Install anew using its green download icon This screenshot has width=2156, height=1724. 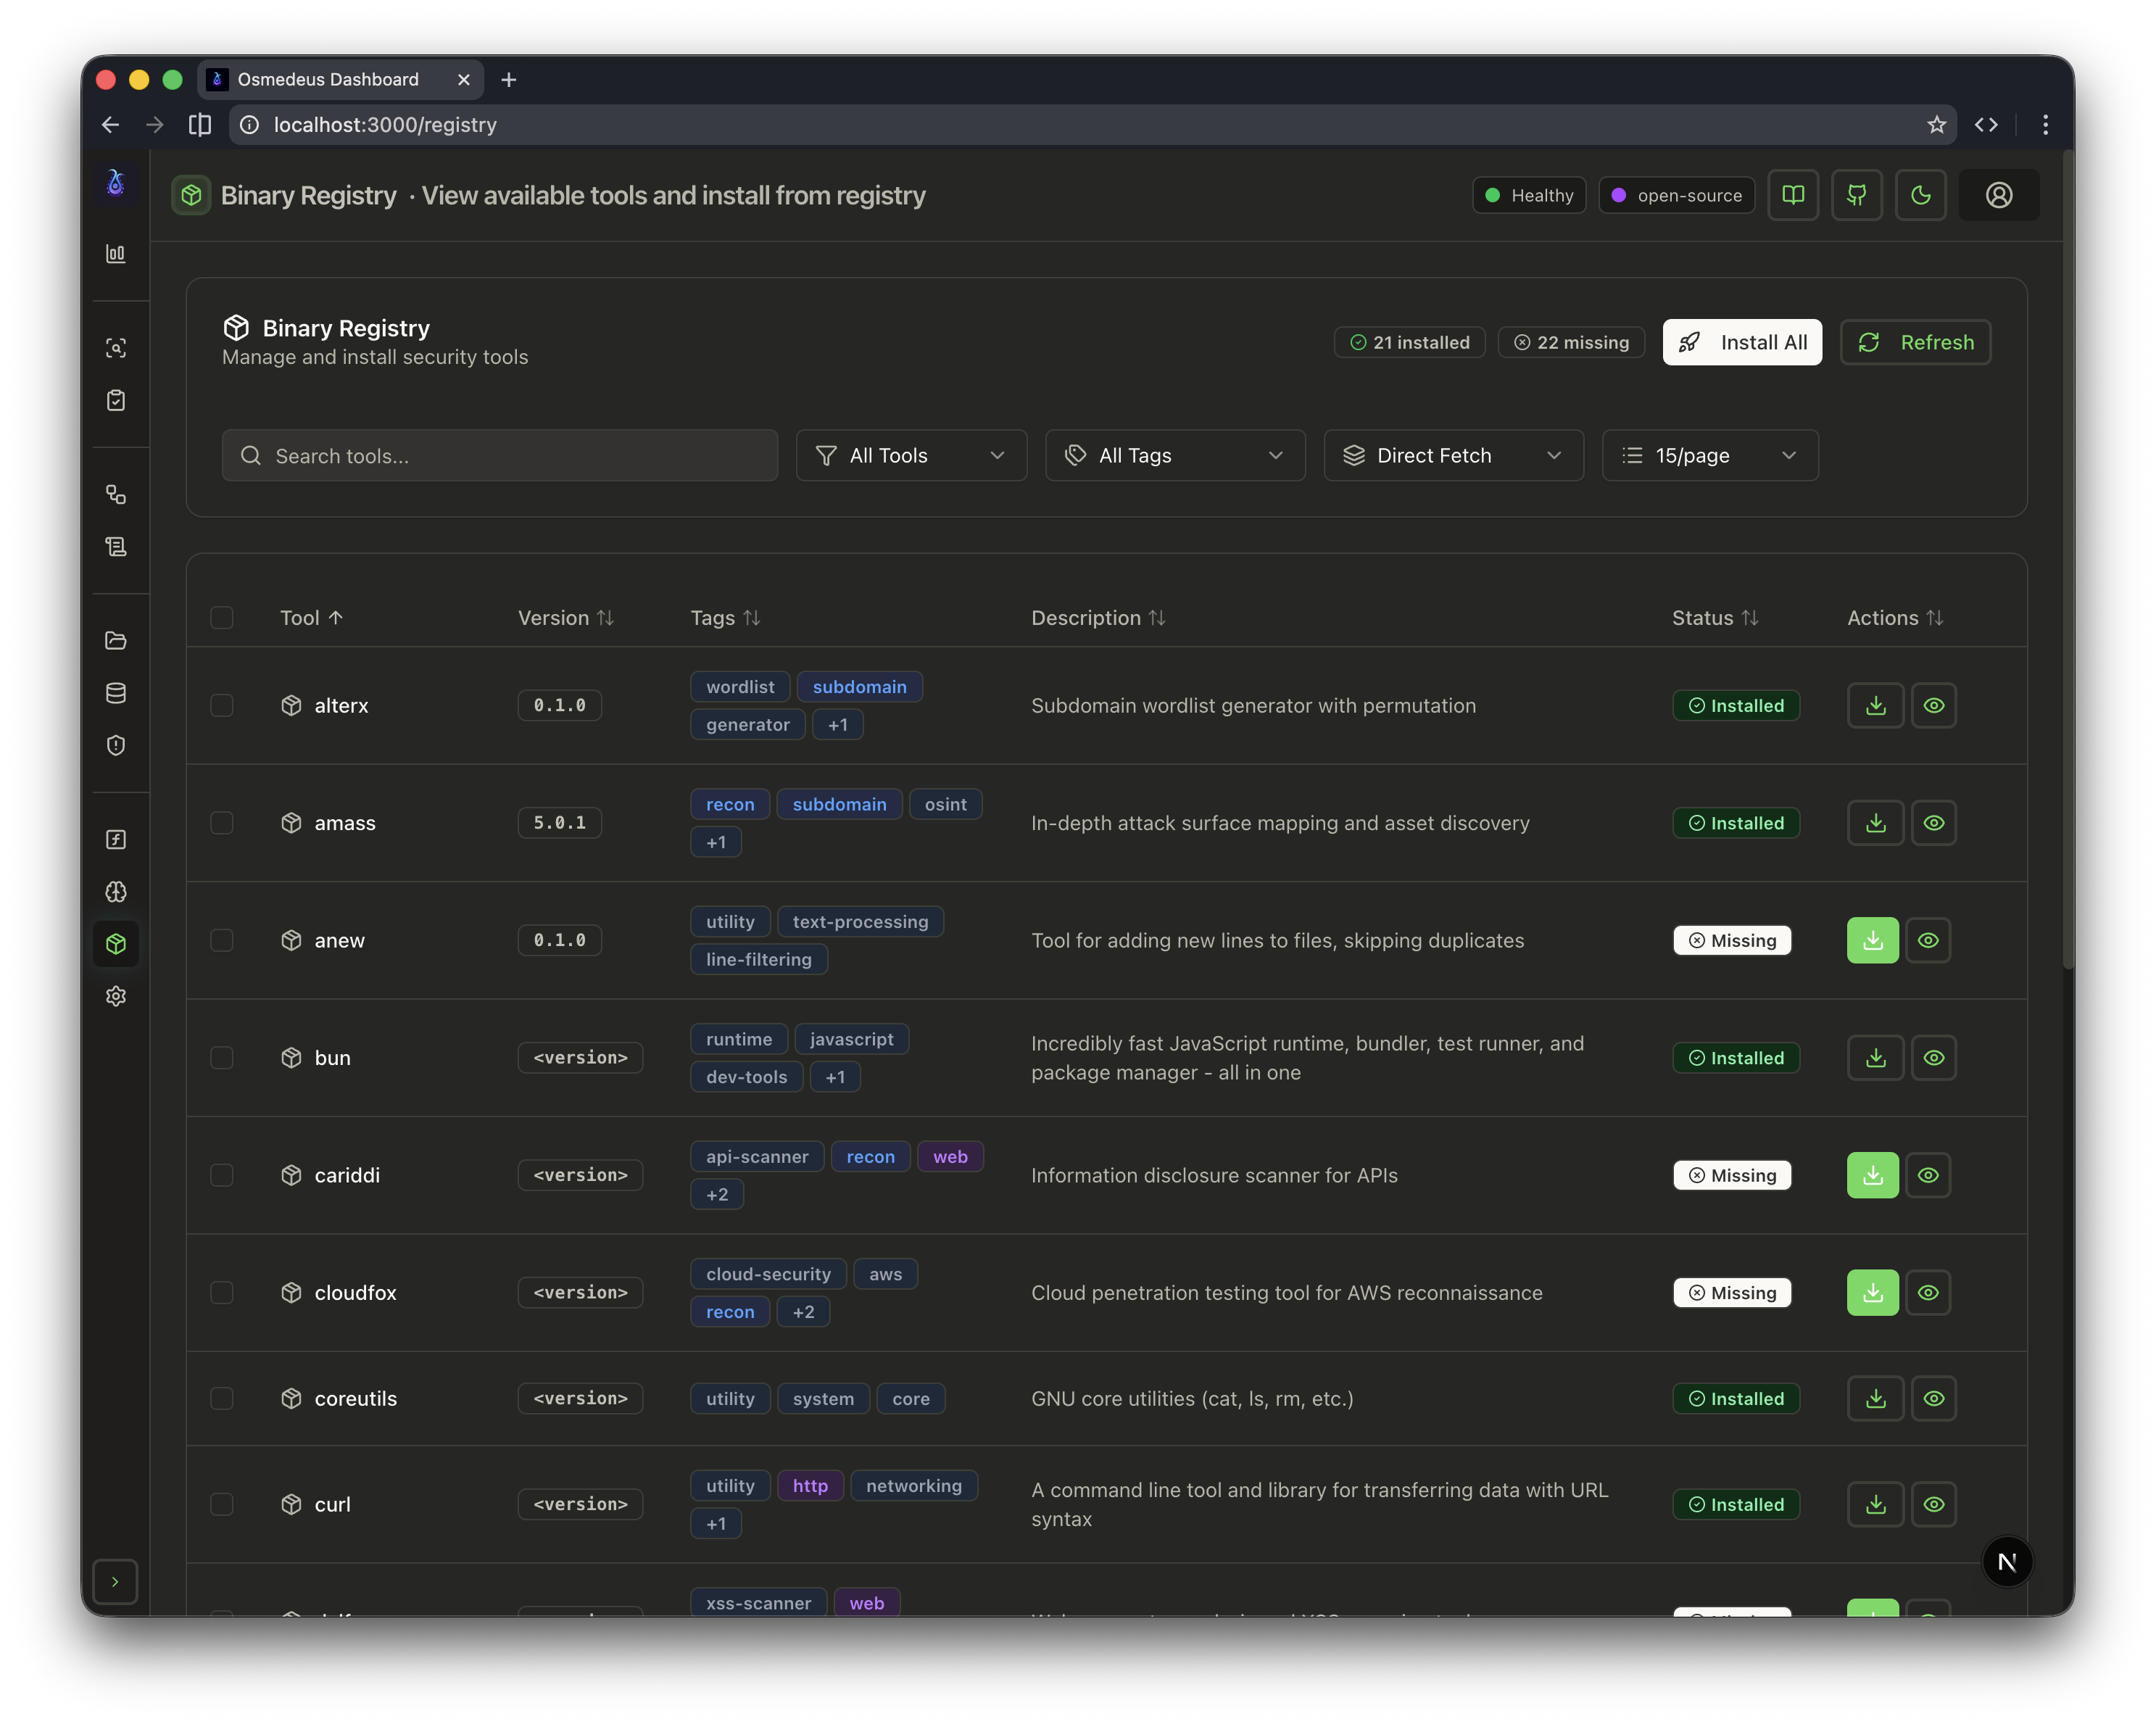(x=1872, y=940)
